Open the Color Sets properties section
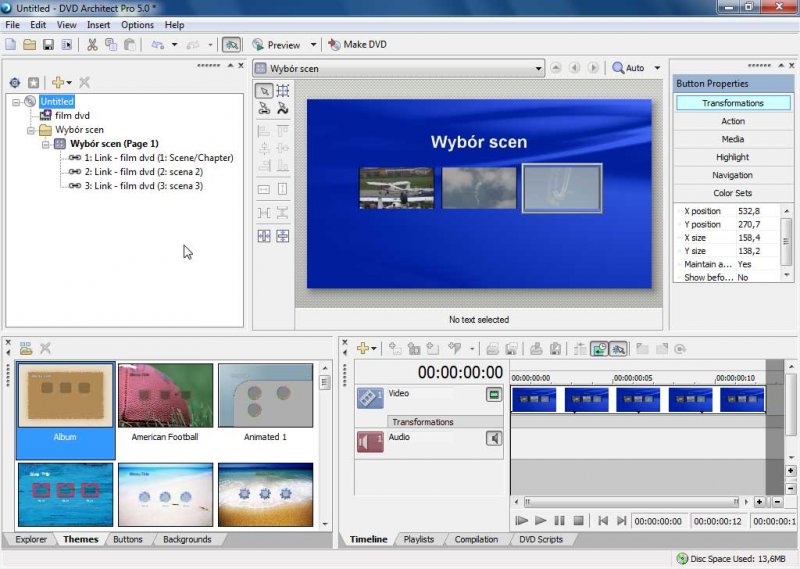 pos(732,193)
